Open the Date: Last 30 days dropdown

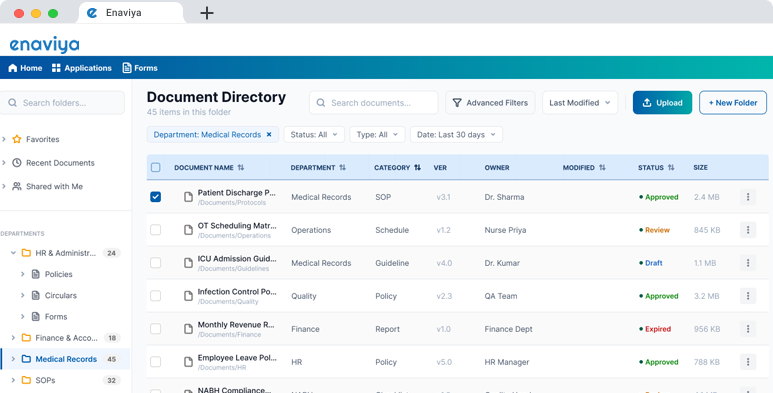click(456, 135)
